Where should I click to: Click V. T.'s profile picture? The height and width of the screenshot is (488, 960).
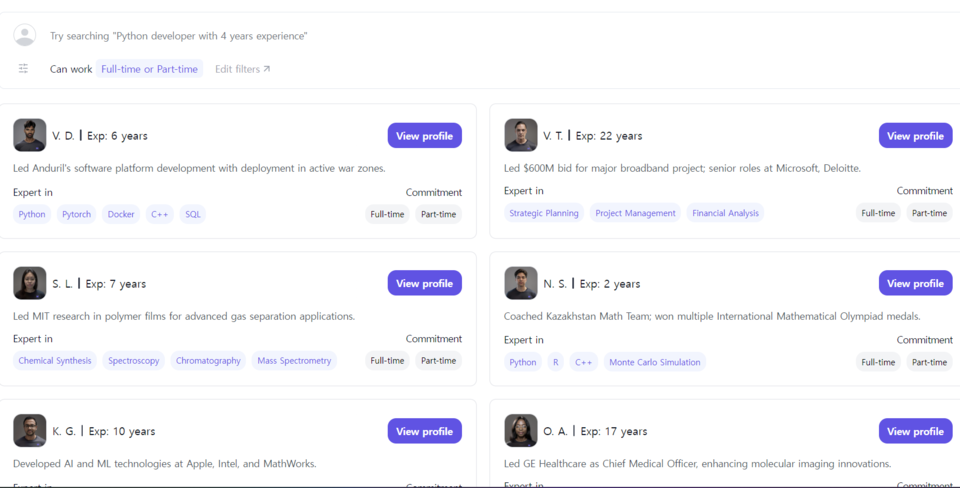(x=521, y=135)
